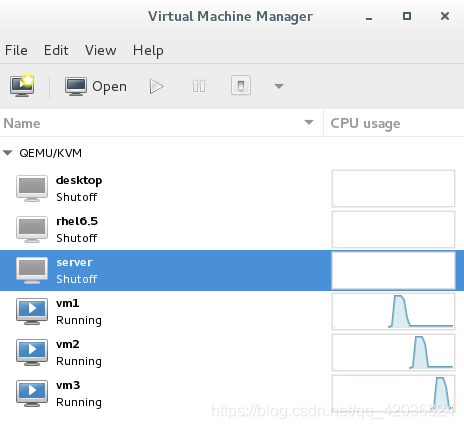Select the 'vm3' VM name text

click(68, 385)
